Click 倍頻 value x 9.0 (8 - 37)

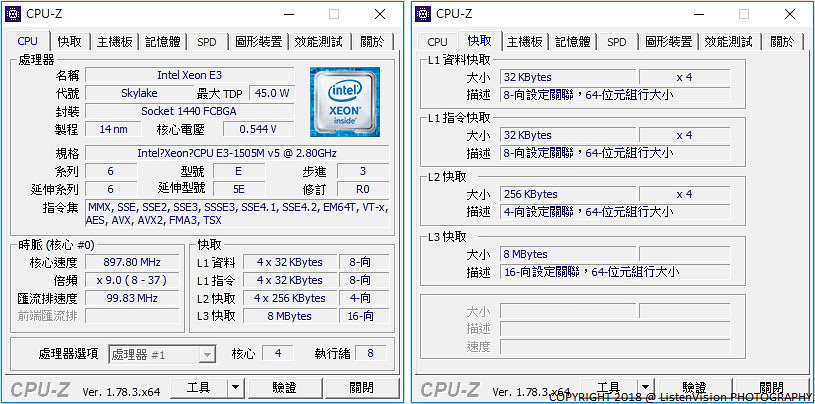point(132,280)
